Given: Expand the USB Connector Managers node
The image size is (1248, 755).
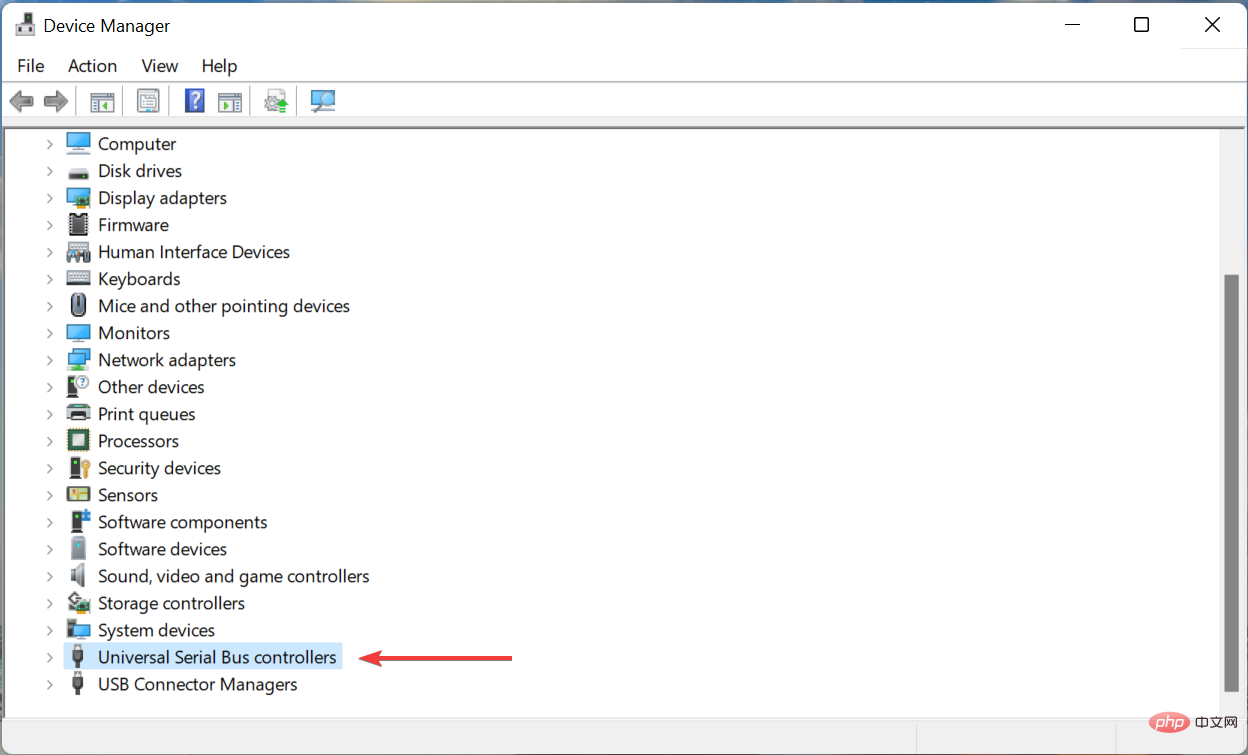Looking at the screenshot, I should coord(49,684).
